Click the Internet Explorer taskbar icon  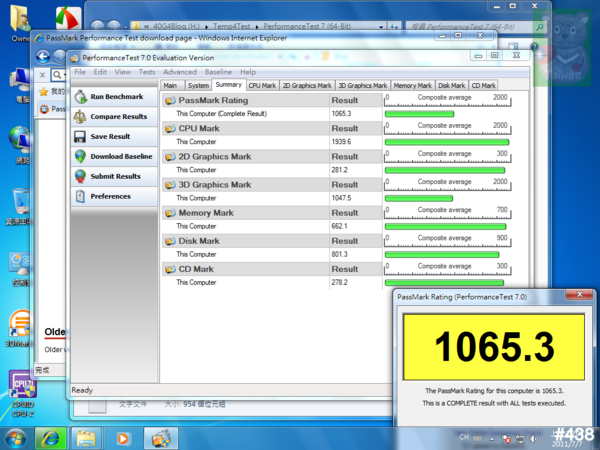pos(50,437)
